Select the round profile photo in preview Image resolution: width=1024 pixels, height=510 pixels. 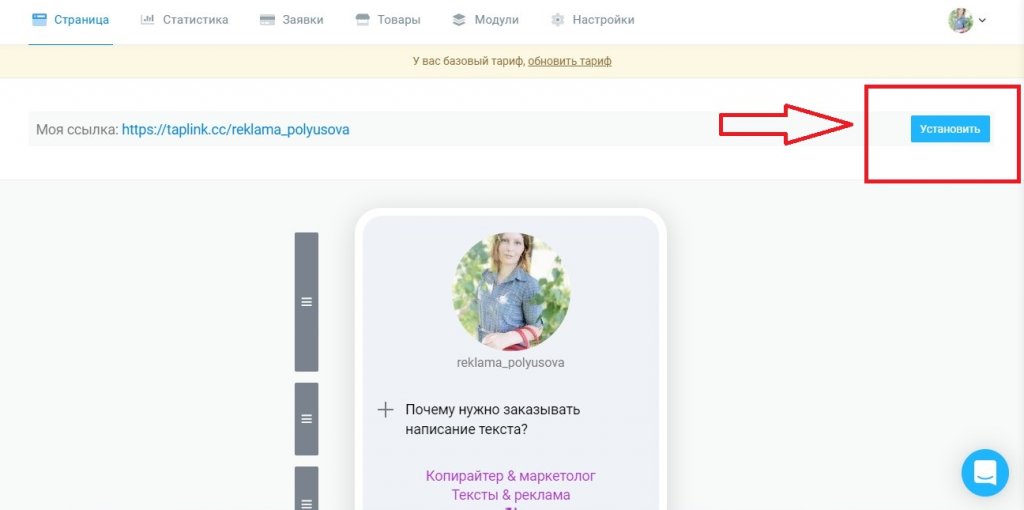point(511,291)
